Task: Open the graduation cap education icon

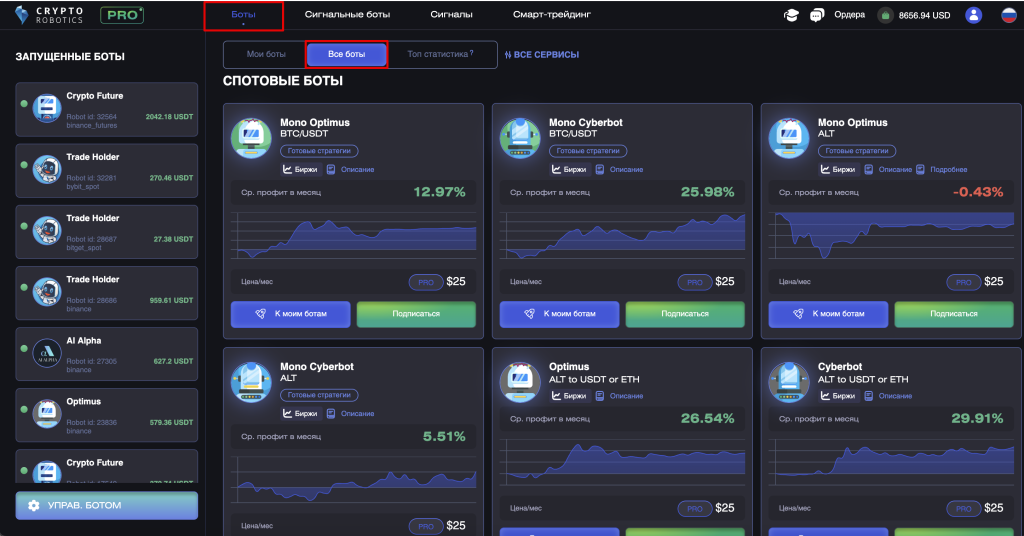Action: [791, 15]
